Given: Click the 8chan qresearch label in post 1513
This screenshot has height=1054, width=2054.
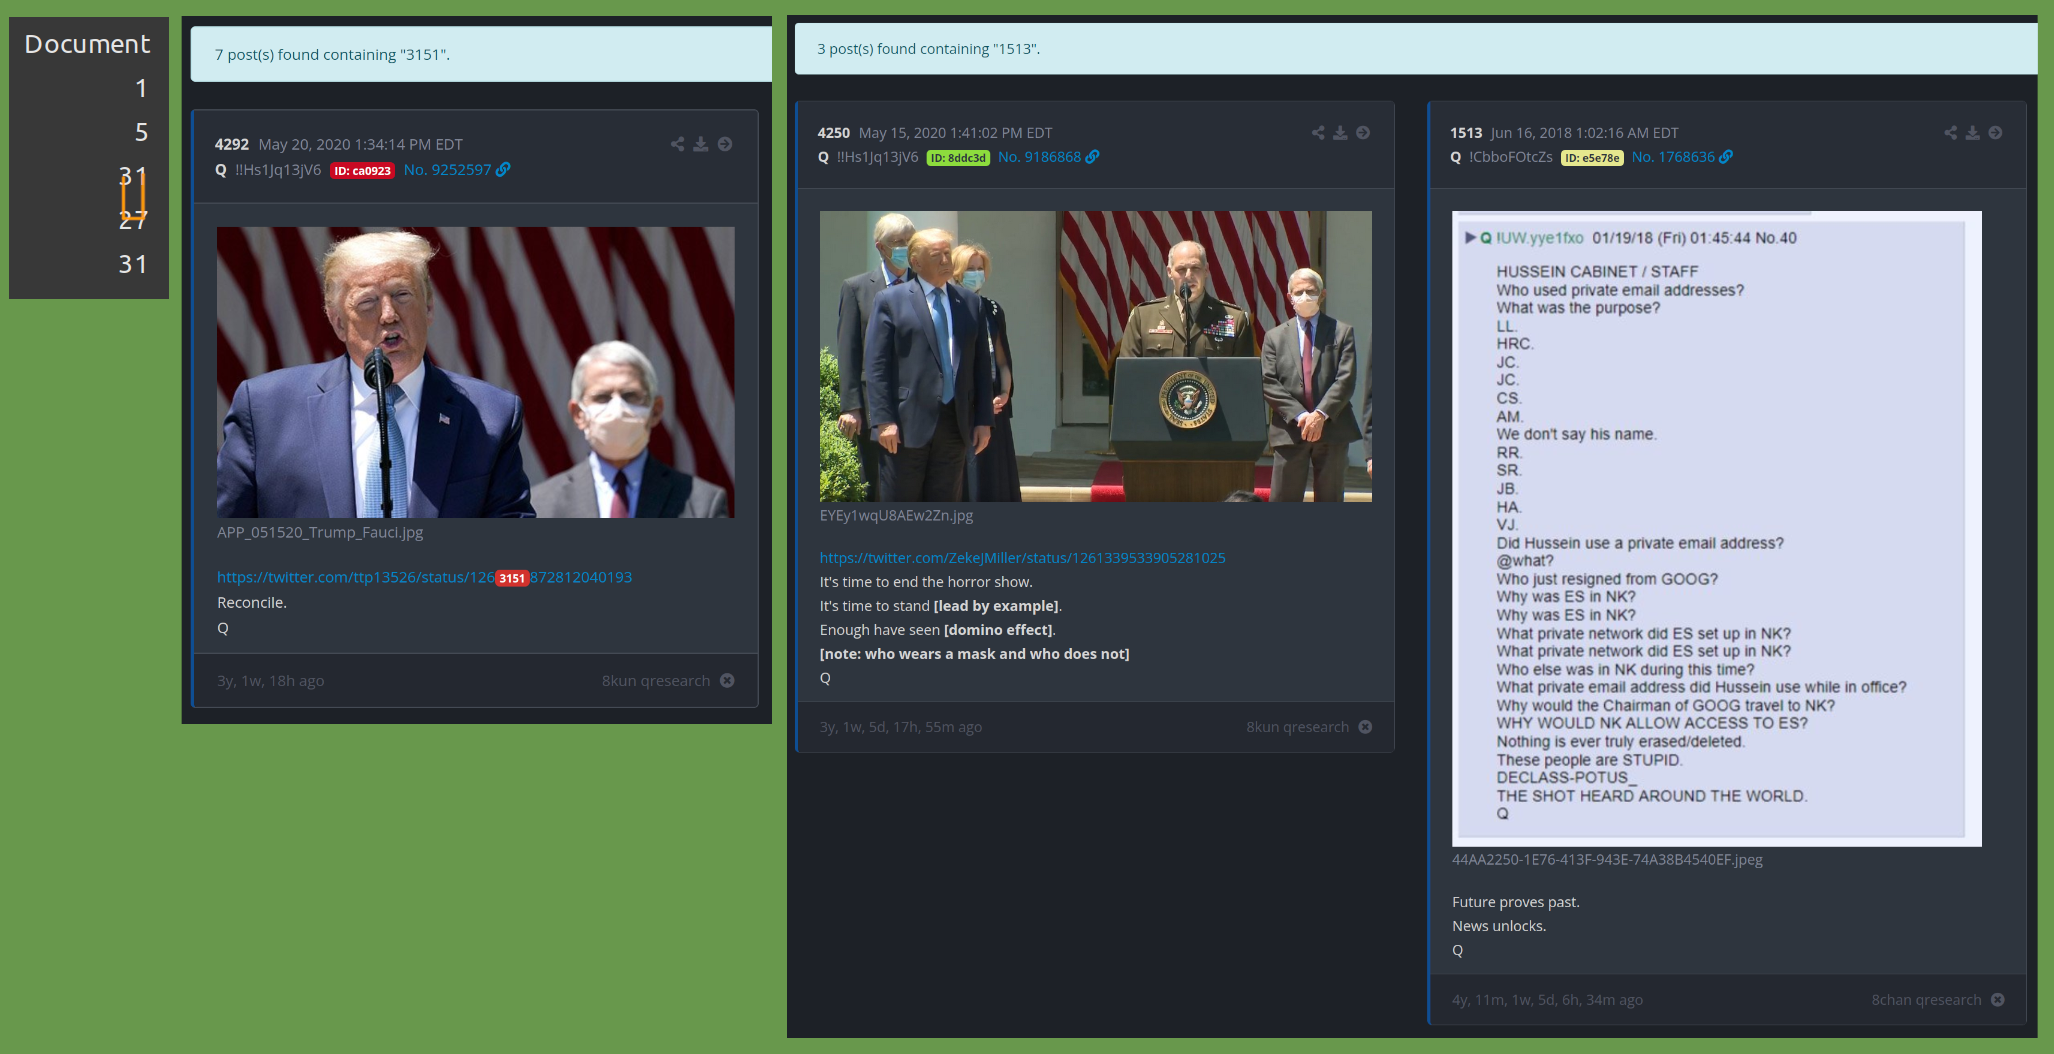Looking at the screenshot, I should click(1926, 999).
